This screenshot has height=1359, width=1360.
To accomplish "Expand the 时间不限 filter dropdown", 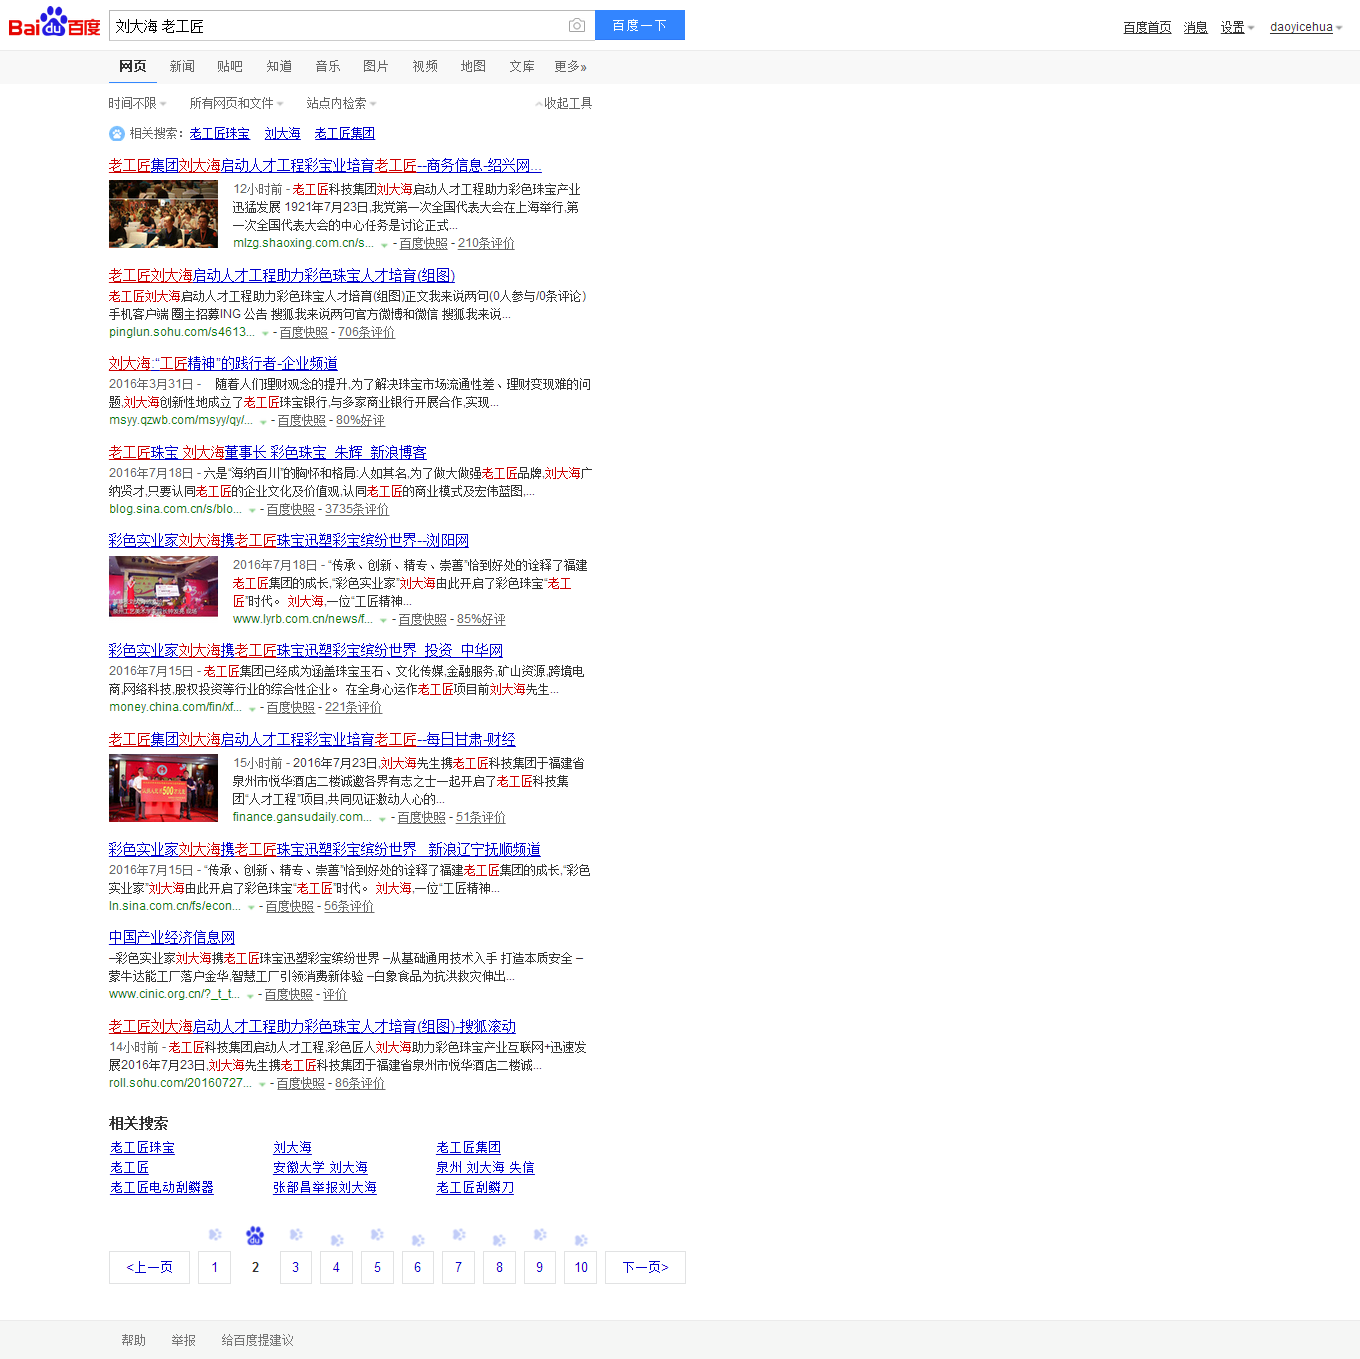I will pyautogui.click(x=137, y=103).
